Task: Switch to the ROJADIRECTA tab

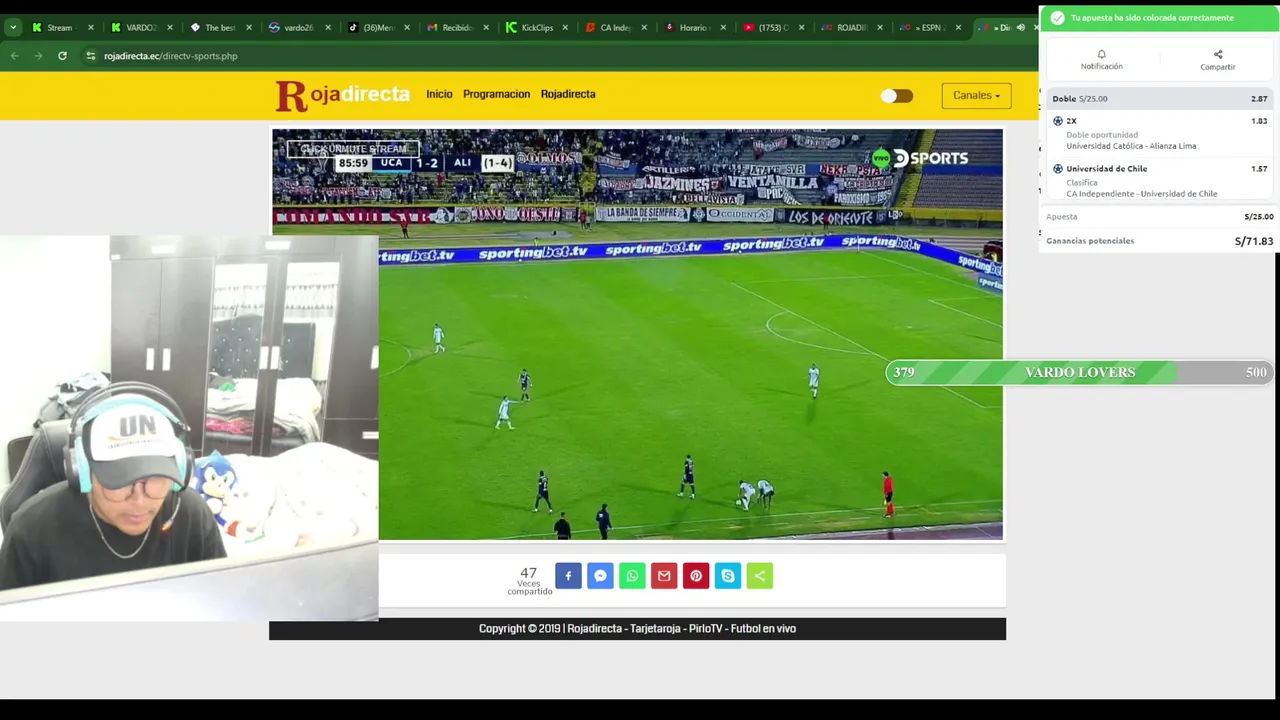Action: pos(851,28)
